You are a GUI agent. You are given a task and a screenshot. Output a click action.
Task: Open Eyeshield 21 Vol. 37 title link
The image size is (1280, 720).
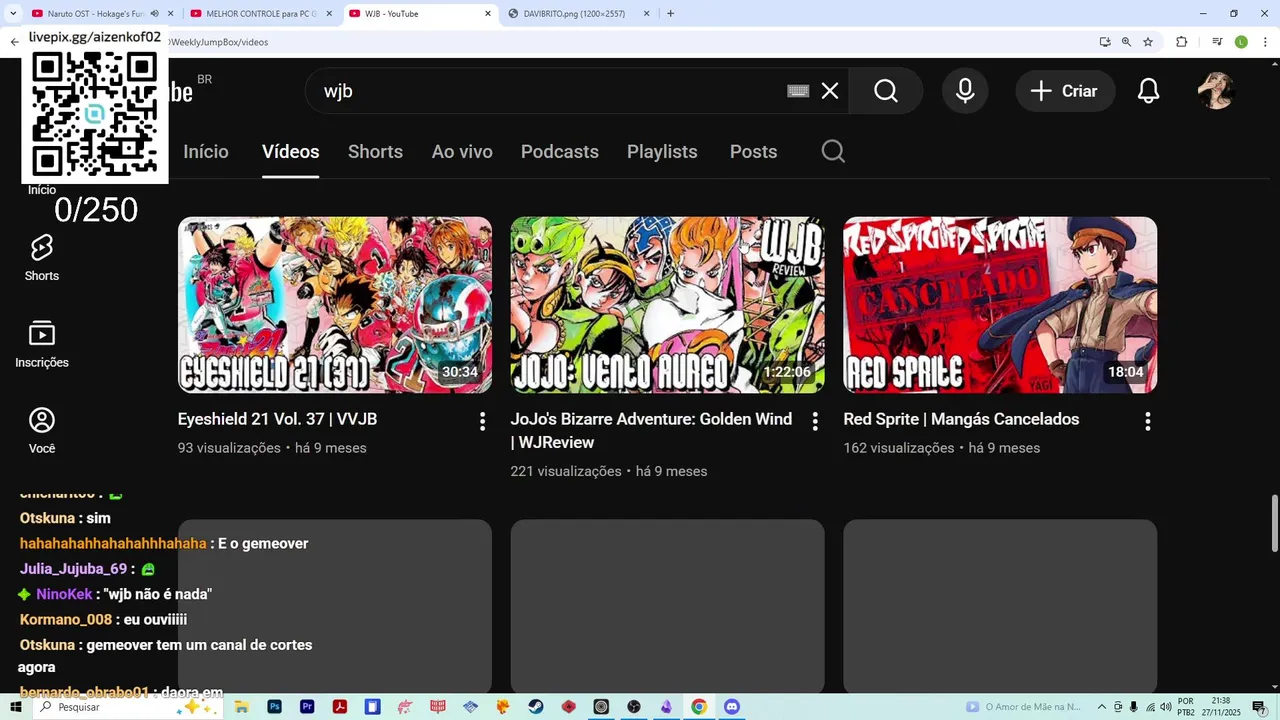point(277,419)
